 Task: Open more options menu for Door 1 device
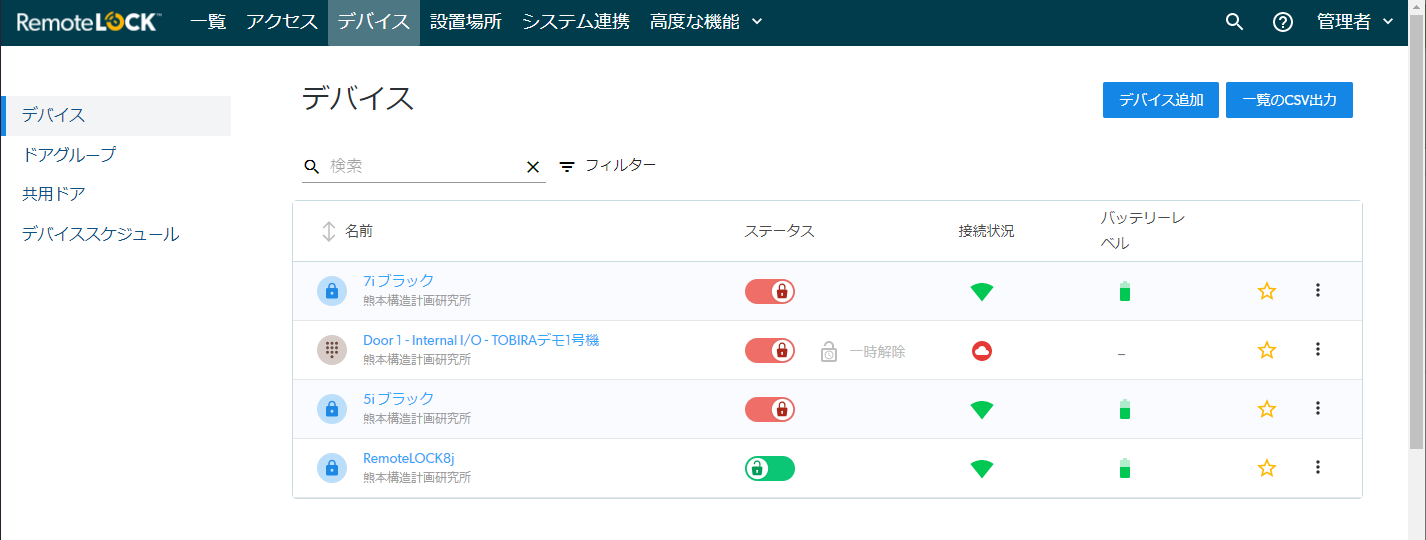[x=1318, y=349]
